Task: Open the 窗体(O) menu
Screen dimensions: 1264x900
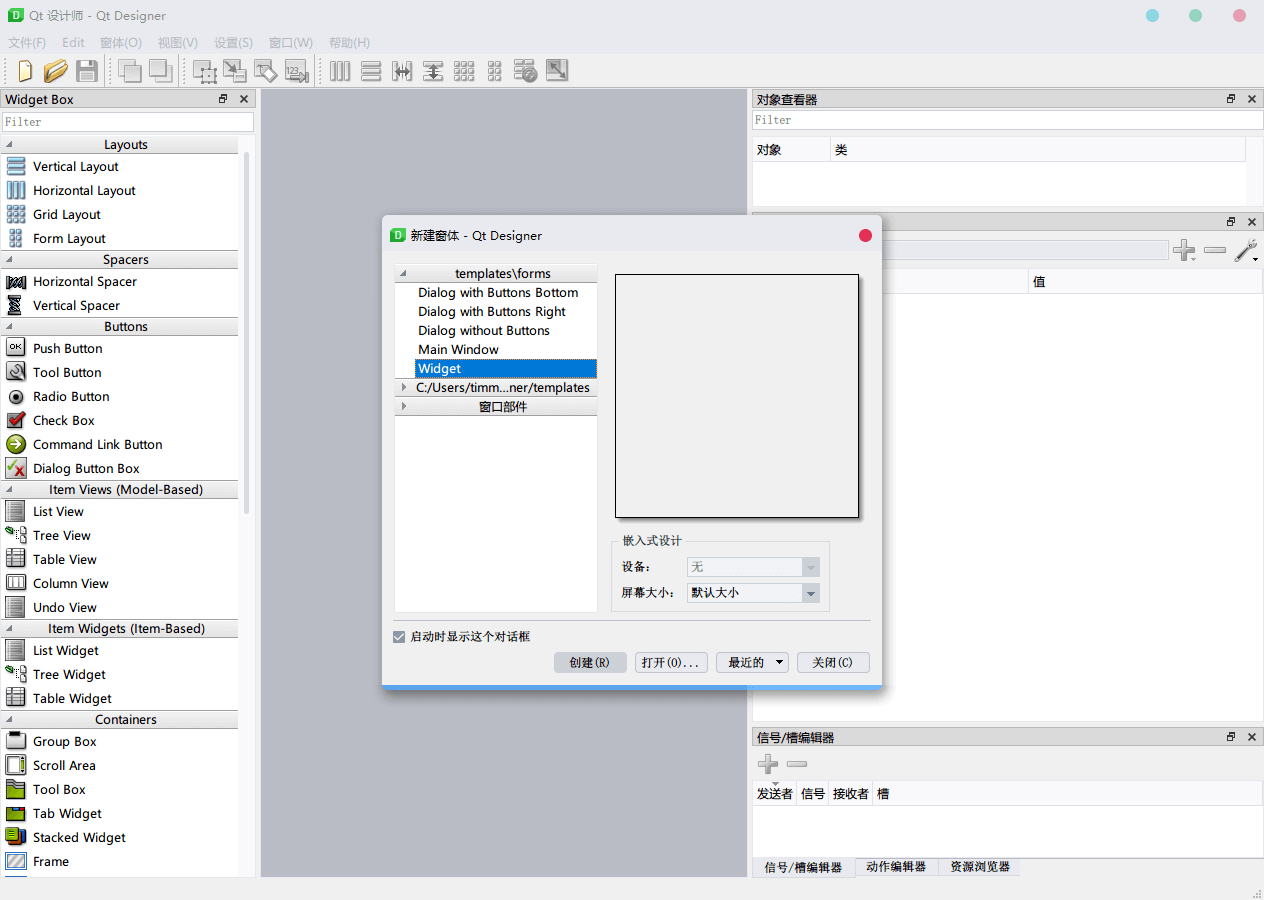Action: 121,42
